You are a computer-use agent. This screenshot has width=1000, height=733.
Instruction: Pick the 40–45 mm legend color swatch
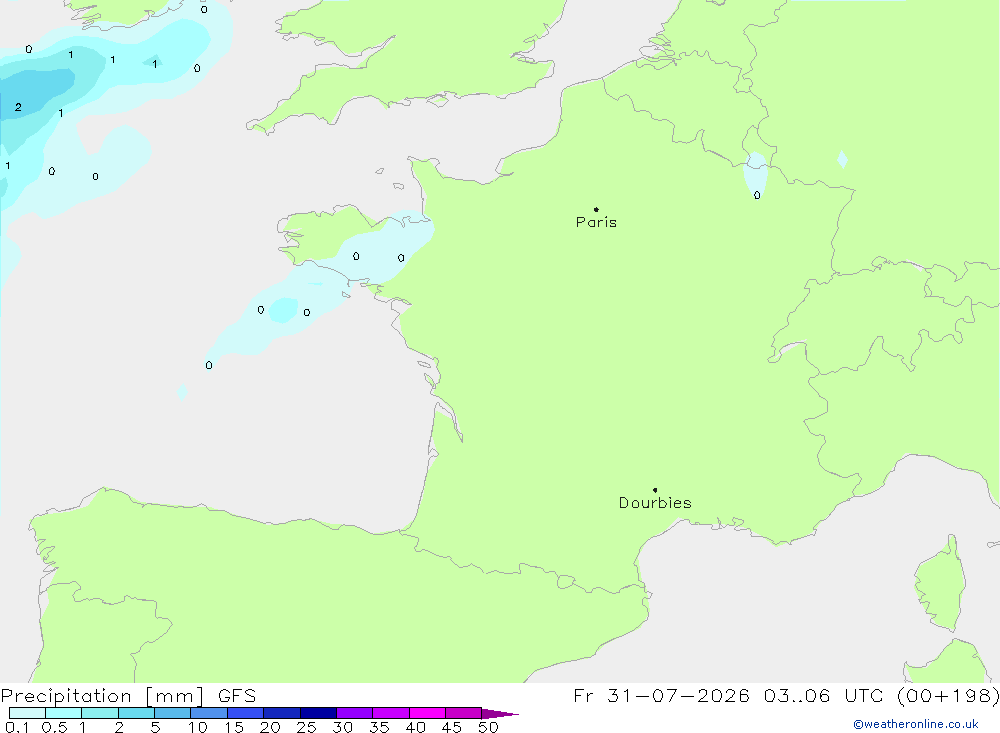pyautogui.click(x=427, y=713)
